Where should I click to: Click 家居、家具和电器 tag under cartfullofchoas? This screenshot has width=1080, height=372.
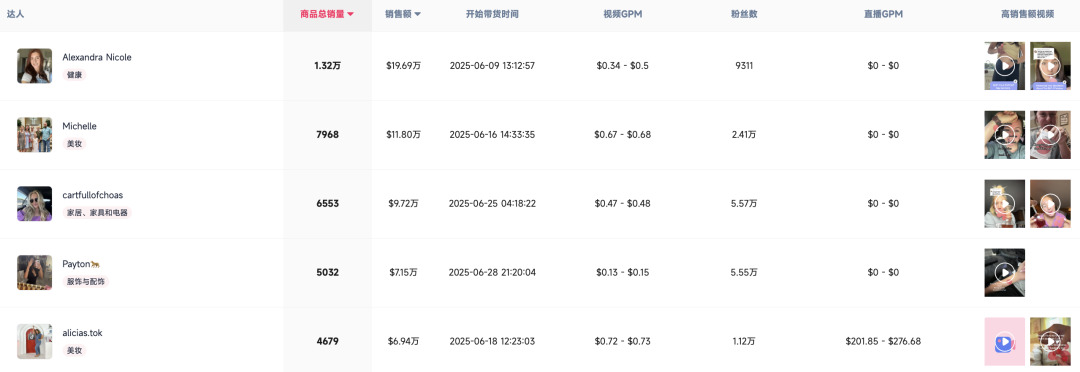(x=97, y=212)
